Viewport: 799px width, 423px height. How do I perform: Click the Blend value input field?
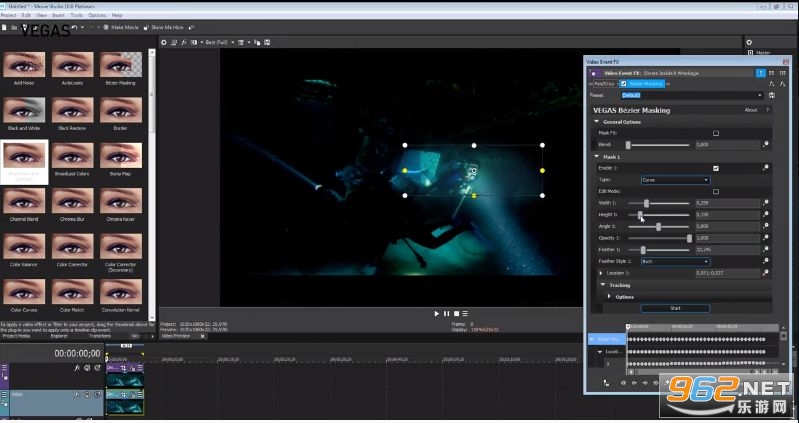click(x=728, y=145)
